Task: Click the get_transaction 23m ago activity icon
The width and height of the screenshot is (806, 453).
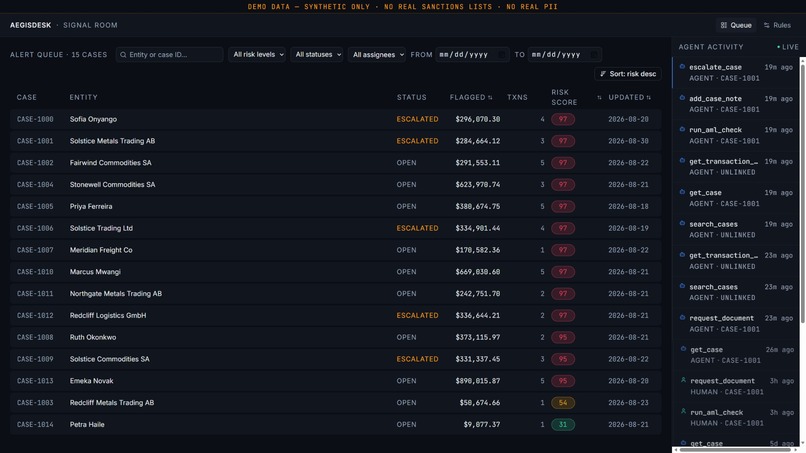Action: (682, 255)
